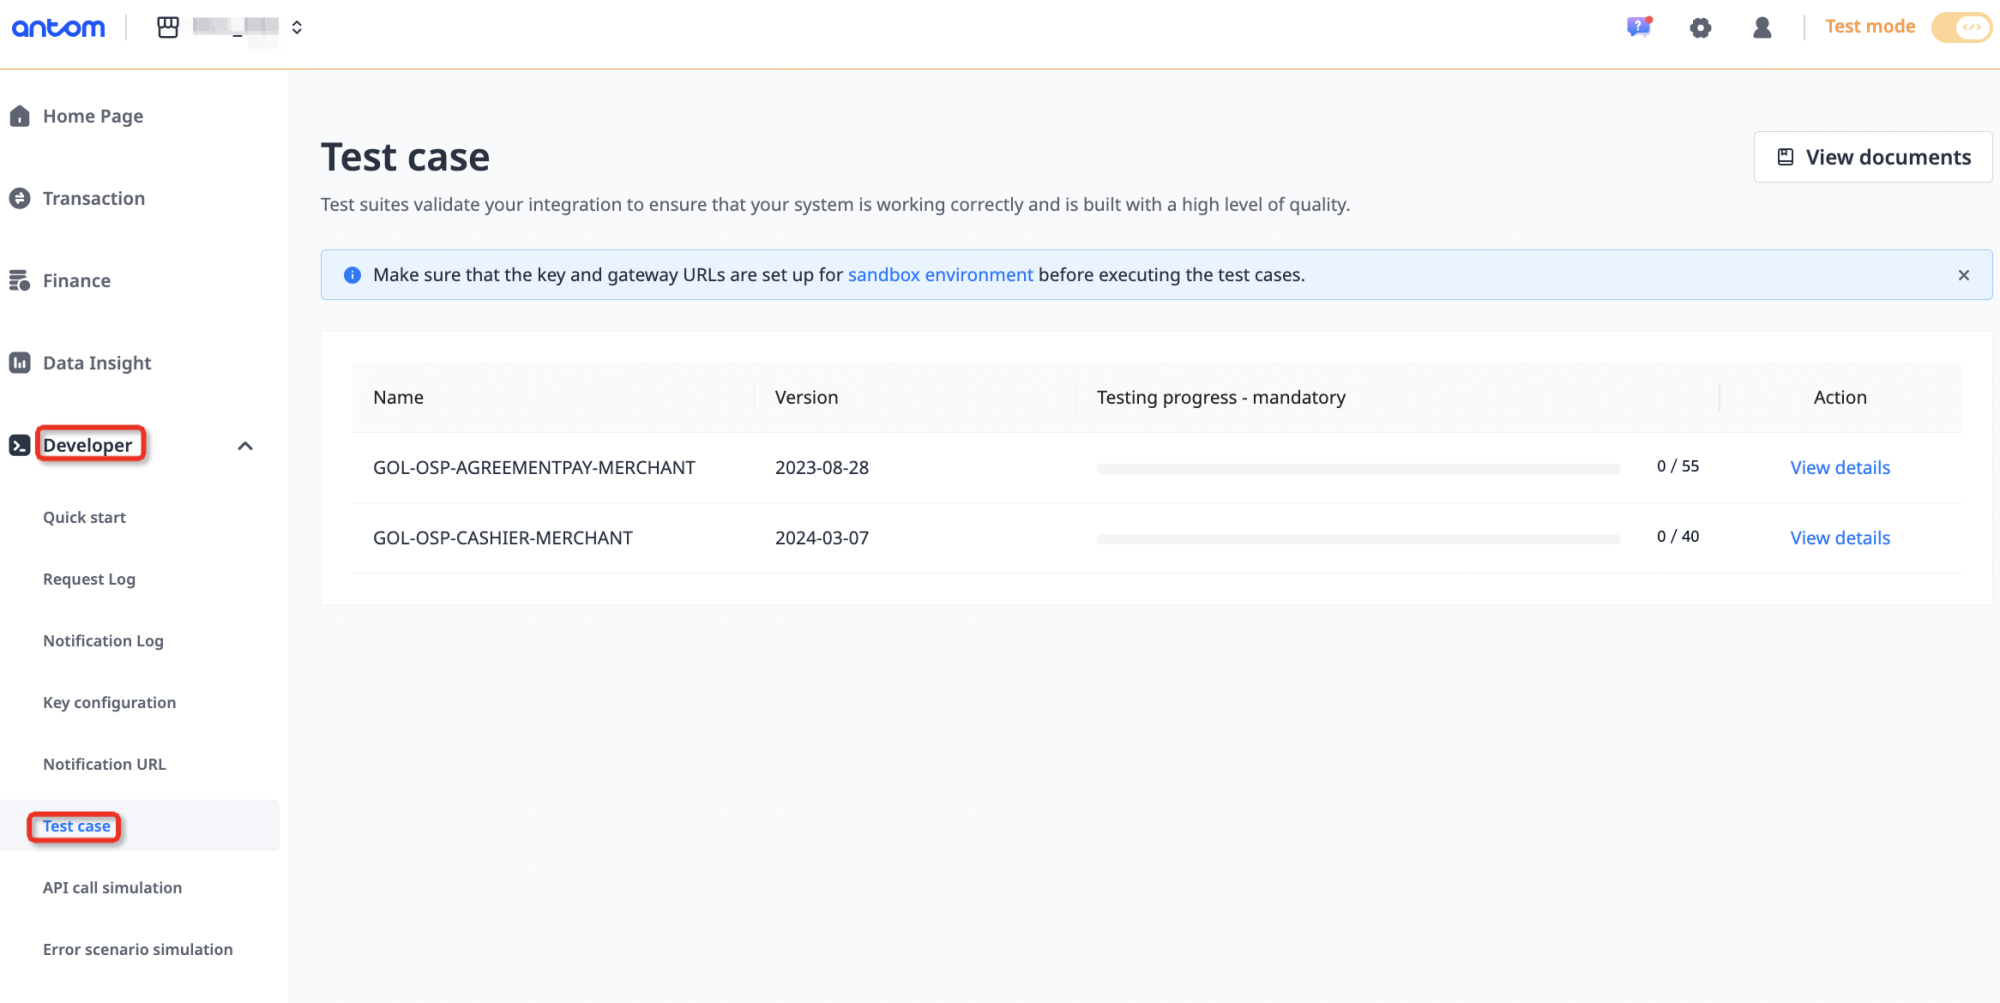Click the Data Insight chart icon
Image resolution: width=2000 pixels, height=1003 pixels.
click(x=19, y=363)
